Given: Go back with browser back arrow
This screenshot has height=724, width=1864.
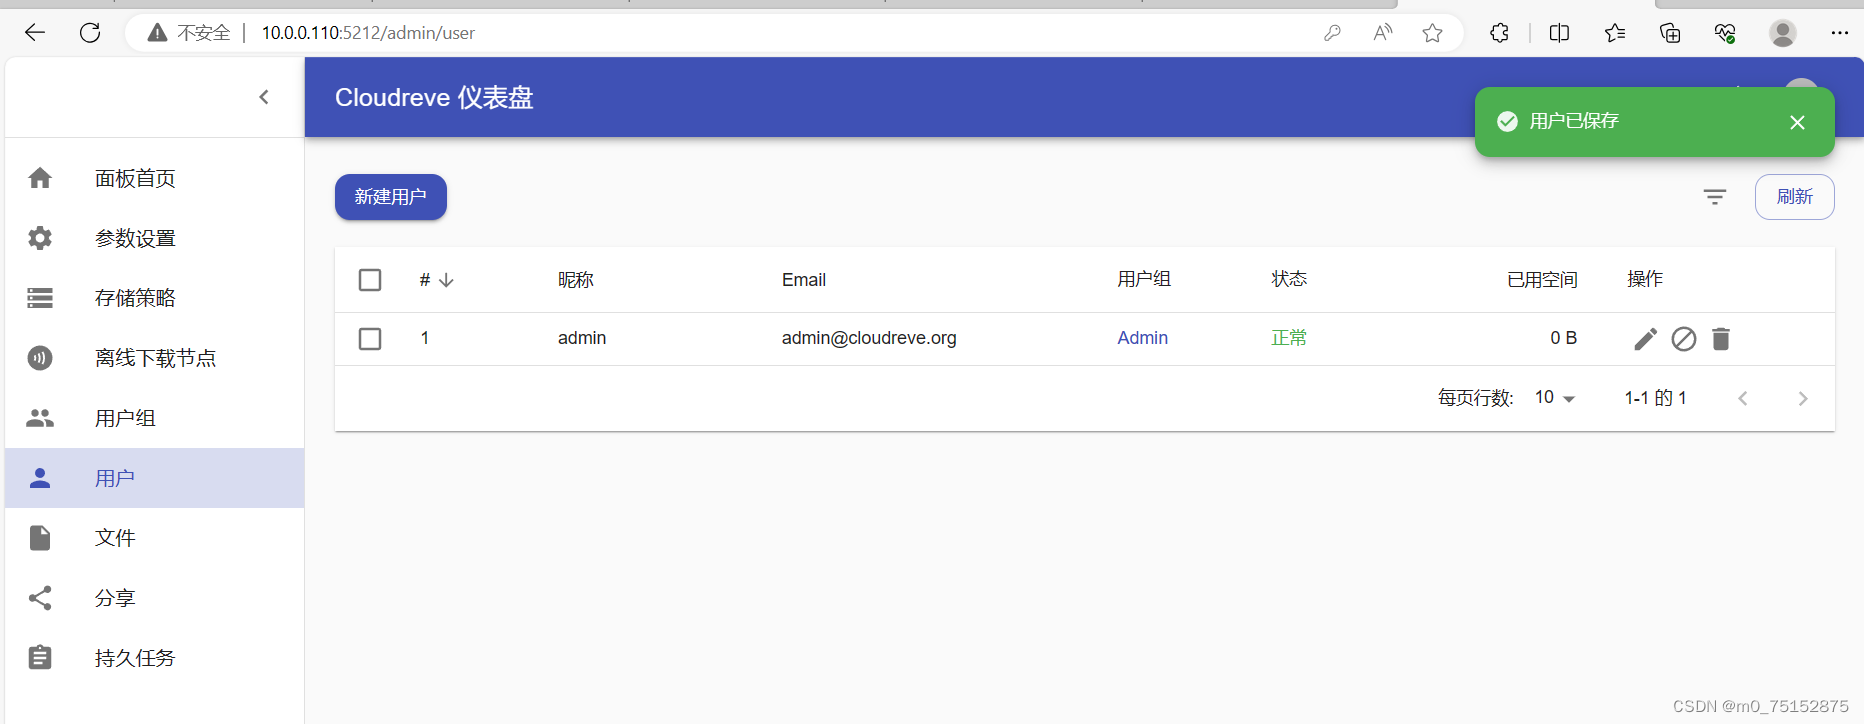Looking at the screenshot, I should pyautogui.click(x=35, y=33).
